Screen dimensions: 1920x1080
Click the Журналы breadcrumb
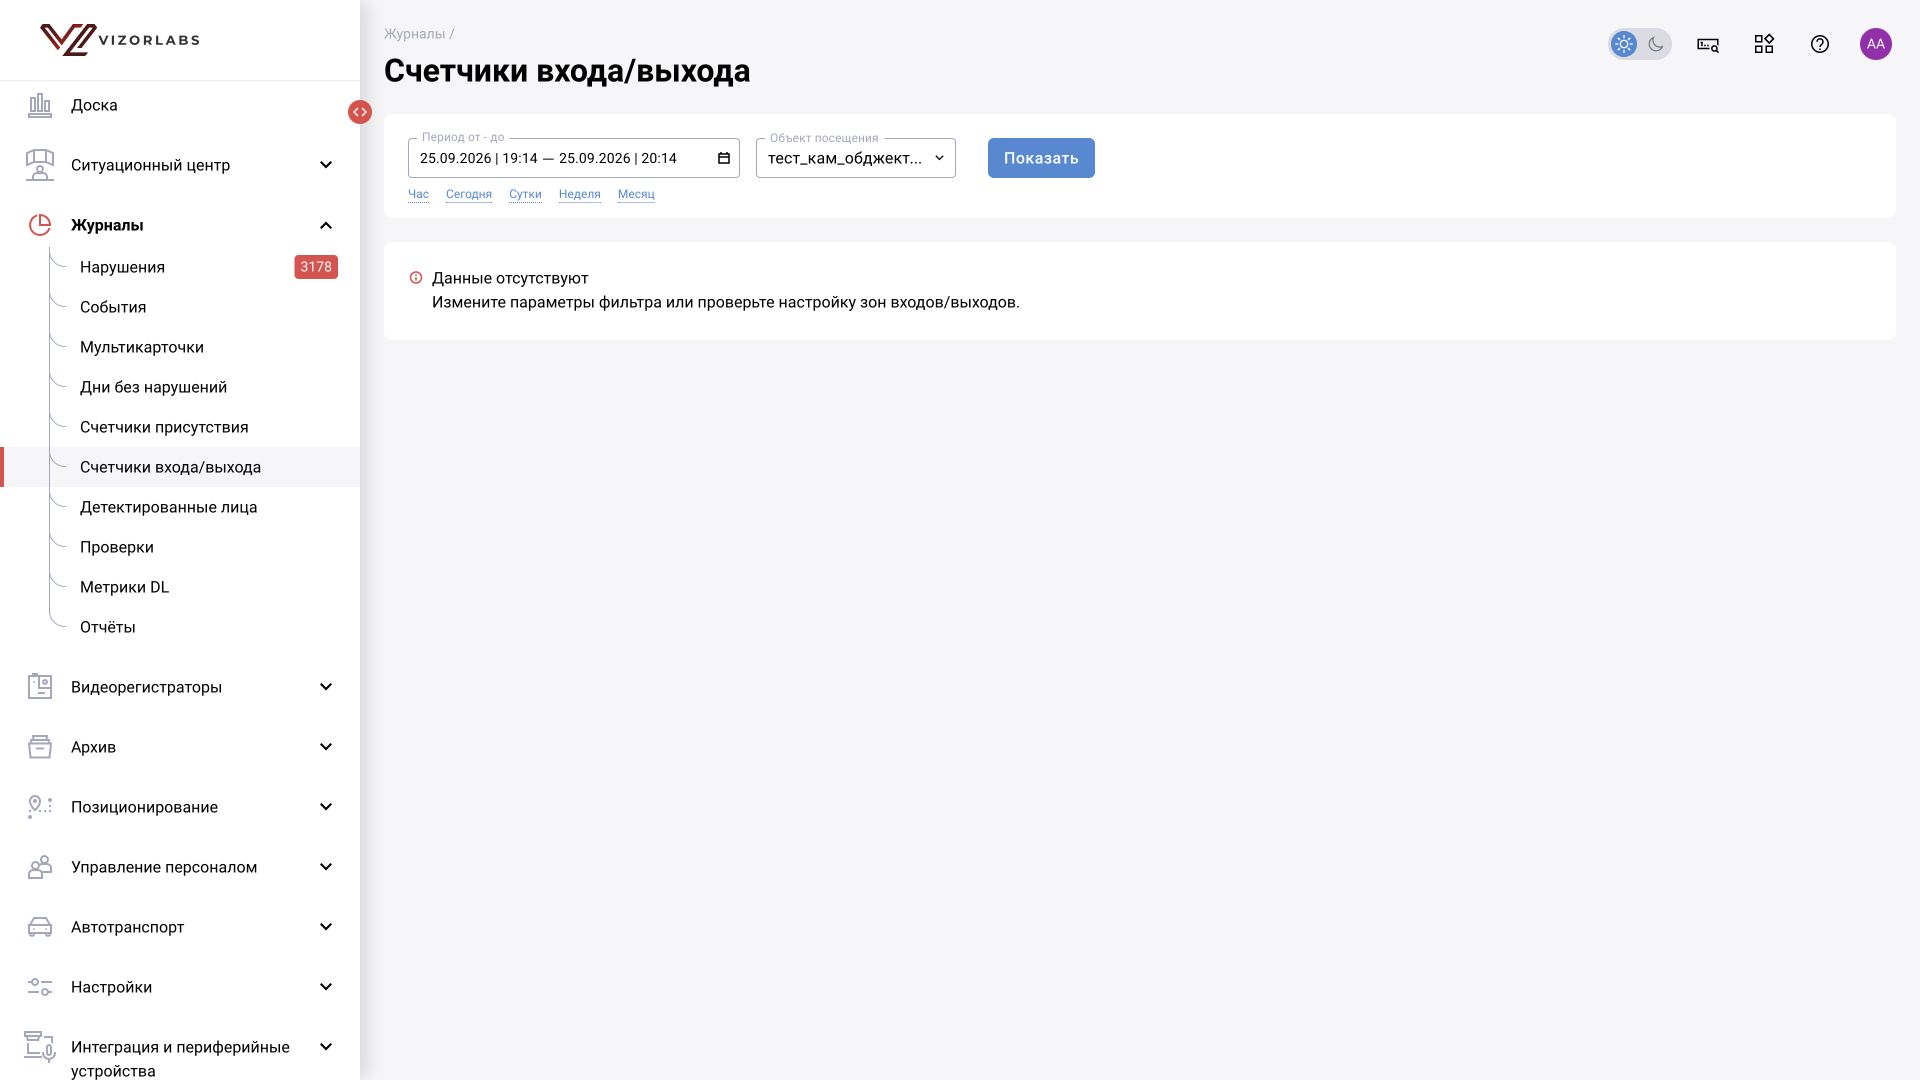pyautogui.click(x=415, y=34)
